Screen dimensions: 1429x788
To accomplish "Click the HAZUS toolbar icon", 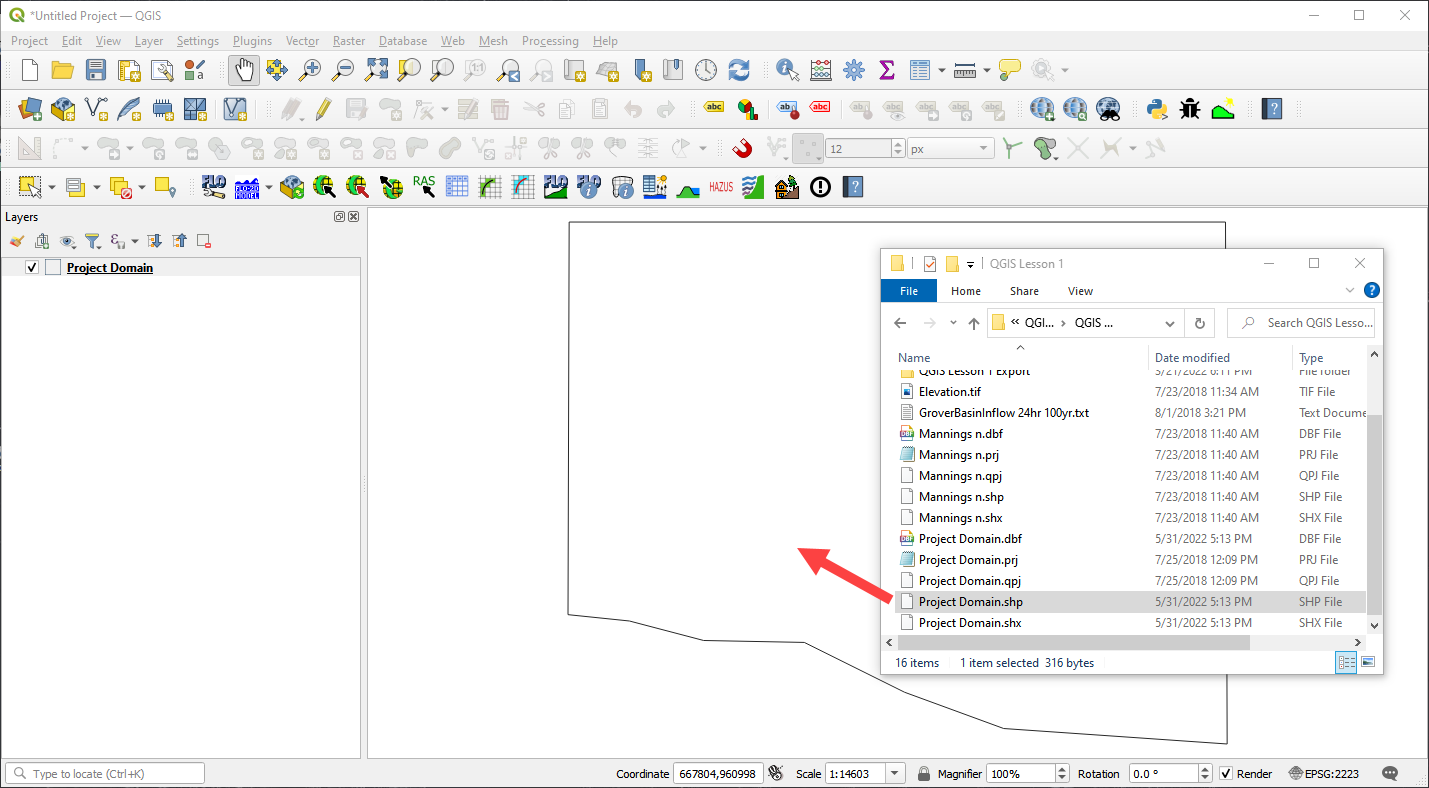I will (721, 187).
